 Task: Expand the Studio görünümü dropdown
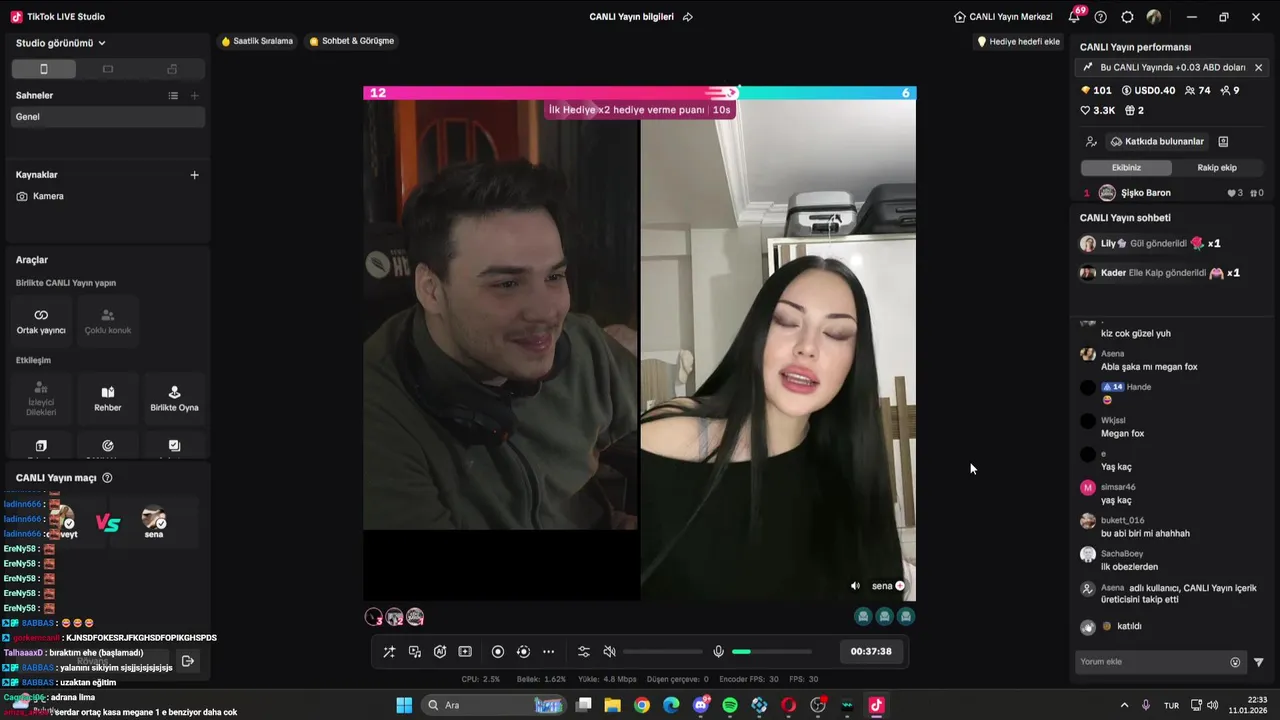tap(61, 43)
